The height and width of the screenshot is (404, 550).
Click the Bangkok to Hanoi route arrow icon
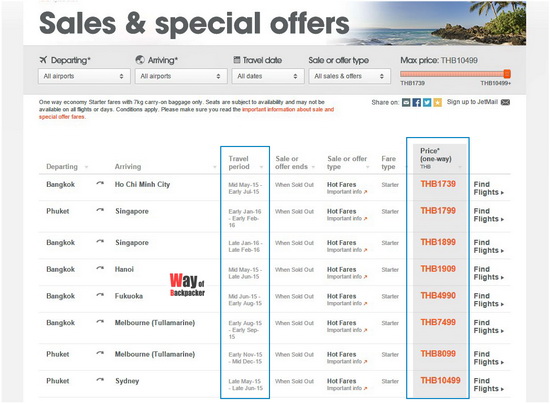coord(100,269)
